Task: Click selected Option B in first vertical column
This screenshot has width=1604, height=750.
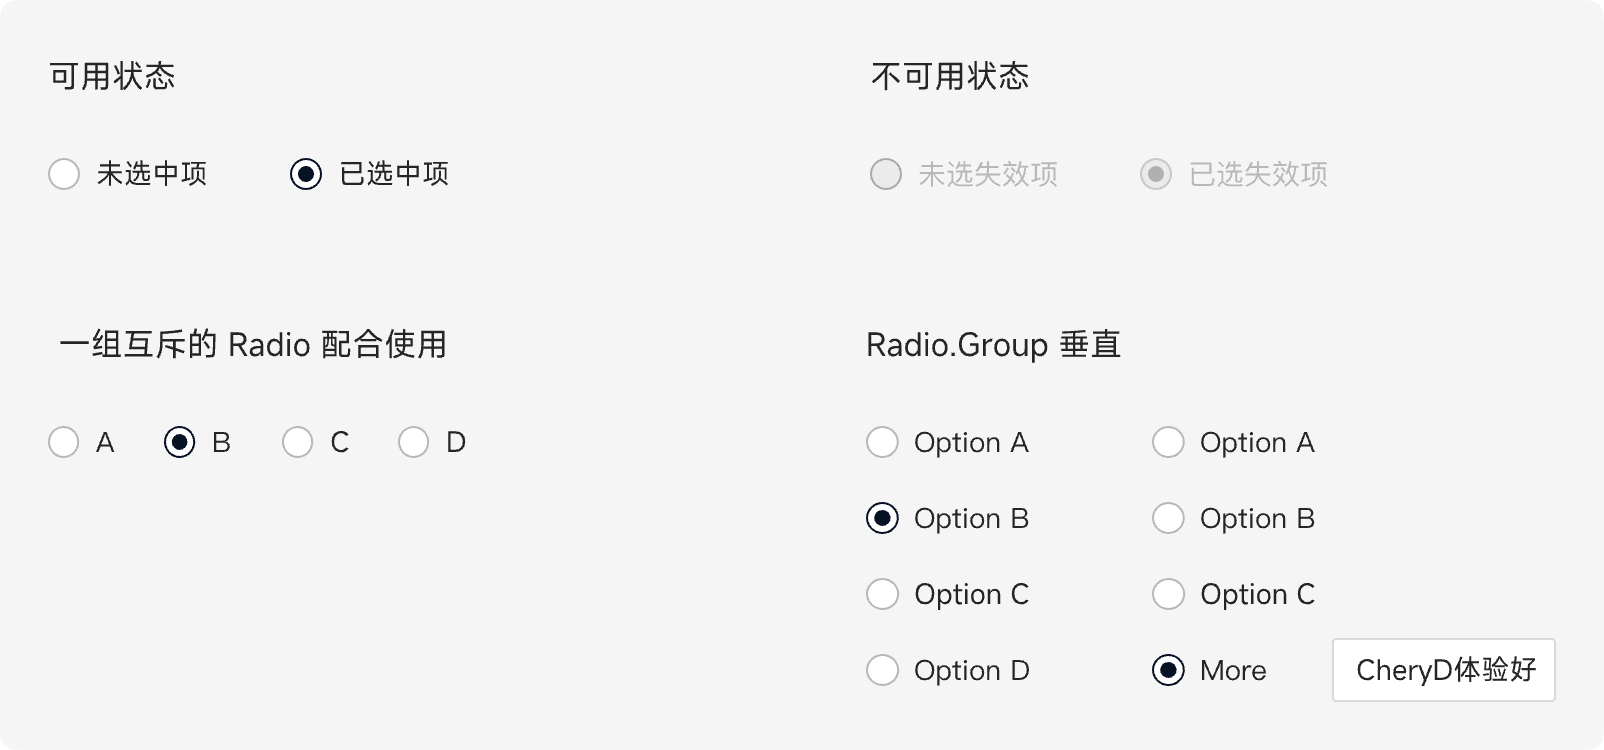Action: pyautogui.click(x=882, y=518)
